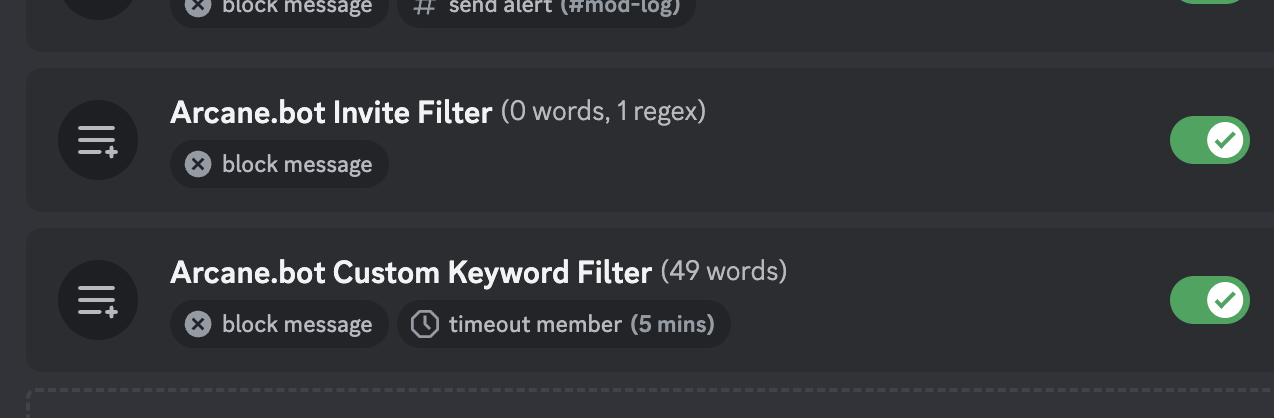Disable the Arcane.bot Invite Filter rule

pyautogui.click(x=1209, y=140)
